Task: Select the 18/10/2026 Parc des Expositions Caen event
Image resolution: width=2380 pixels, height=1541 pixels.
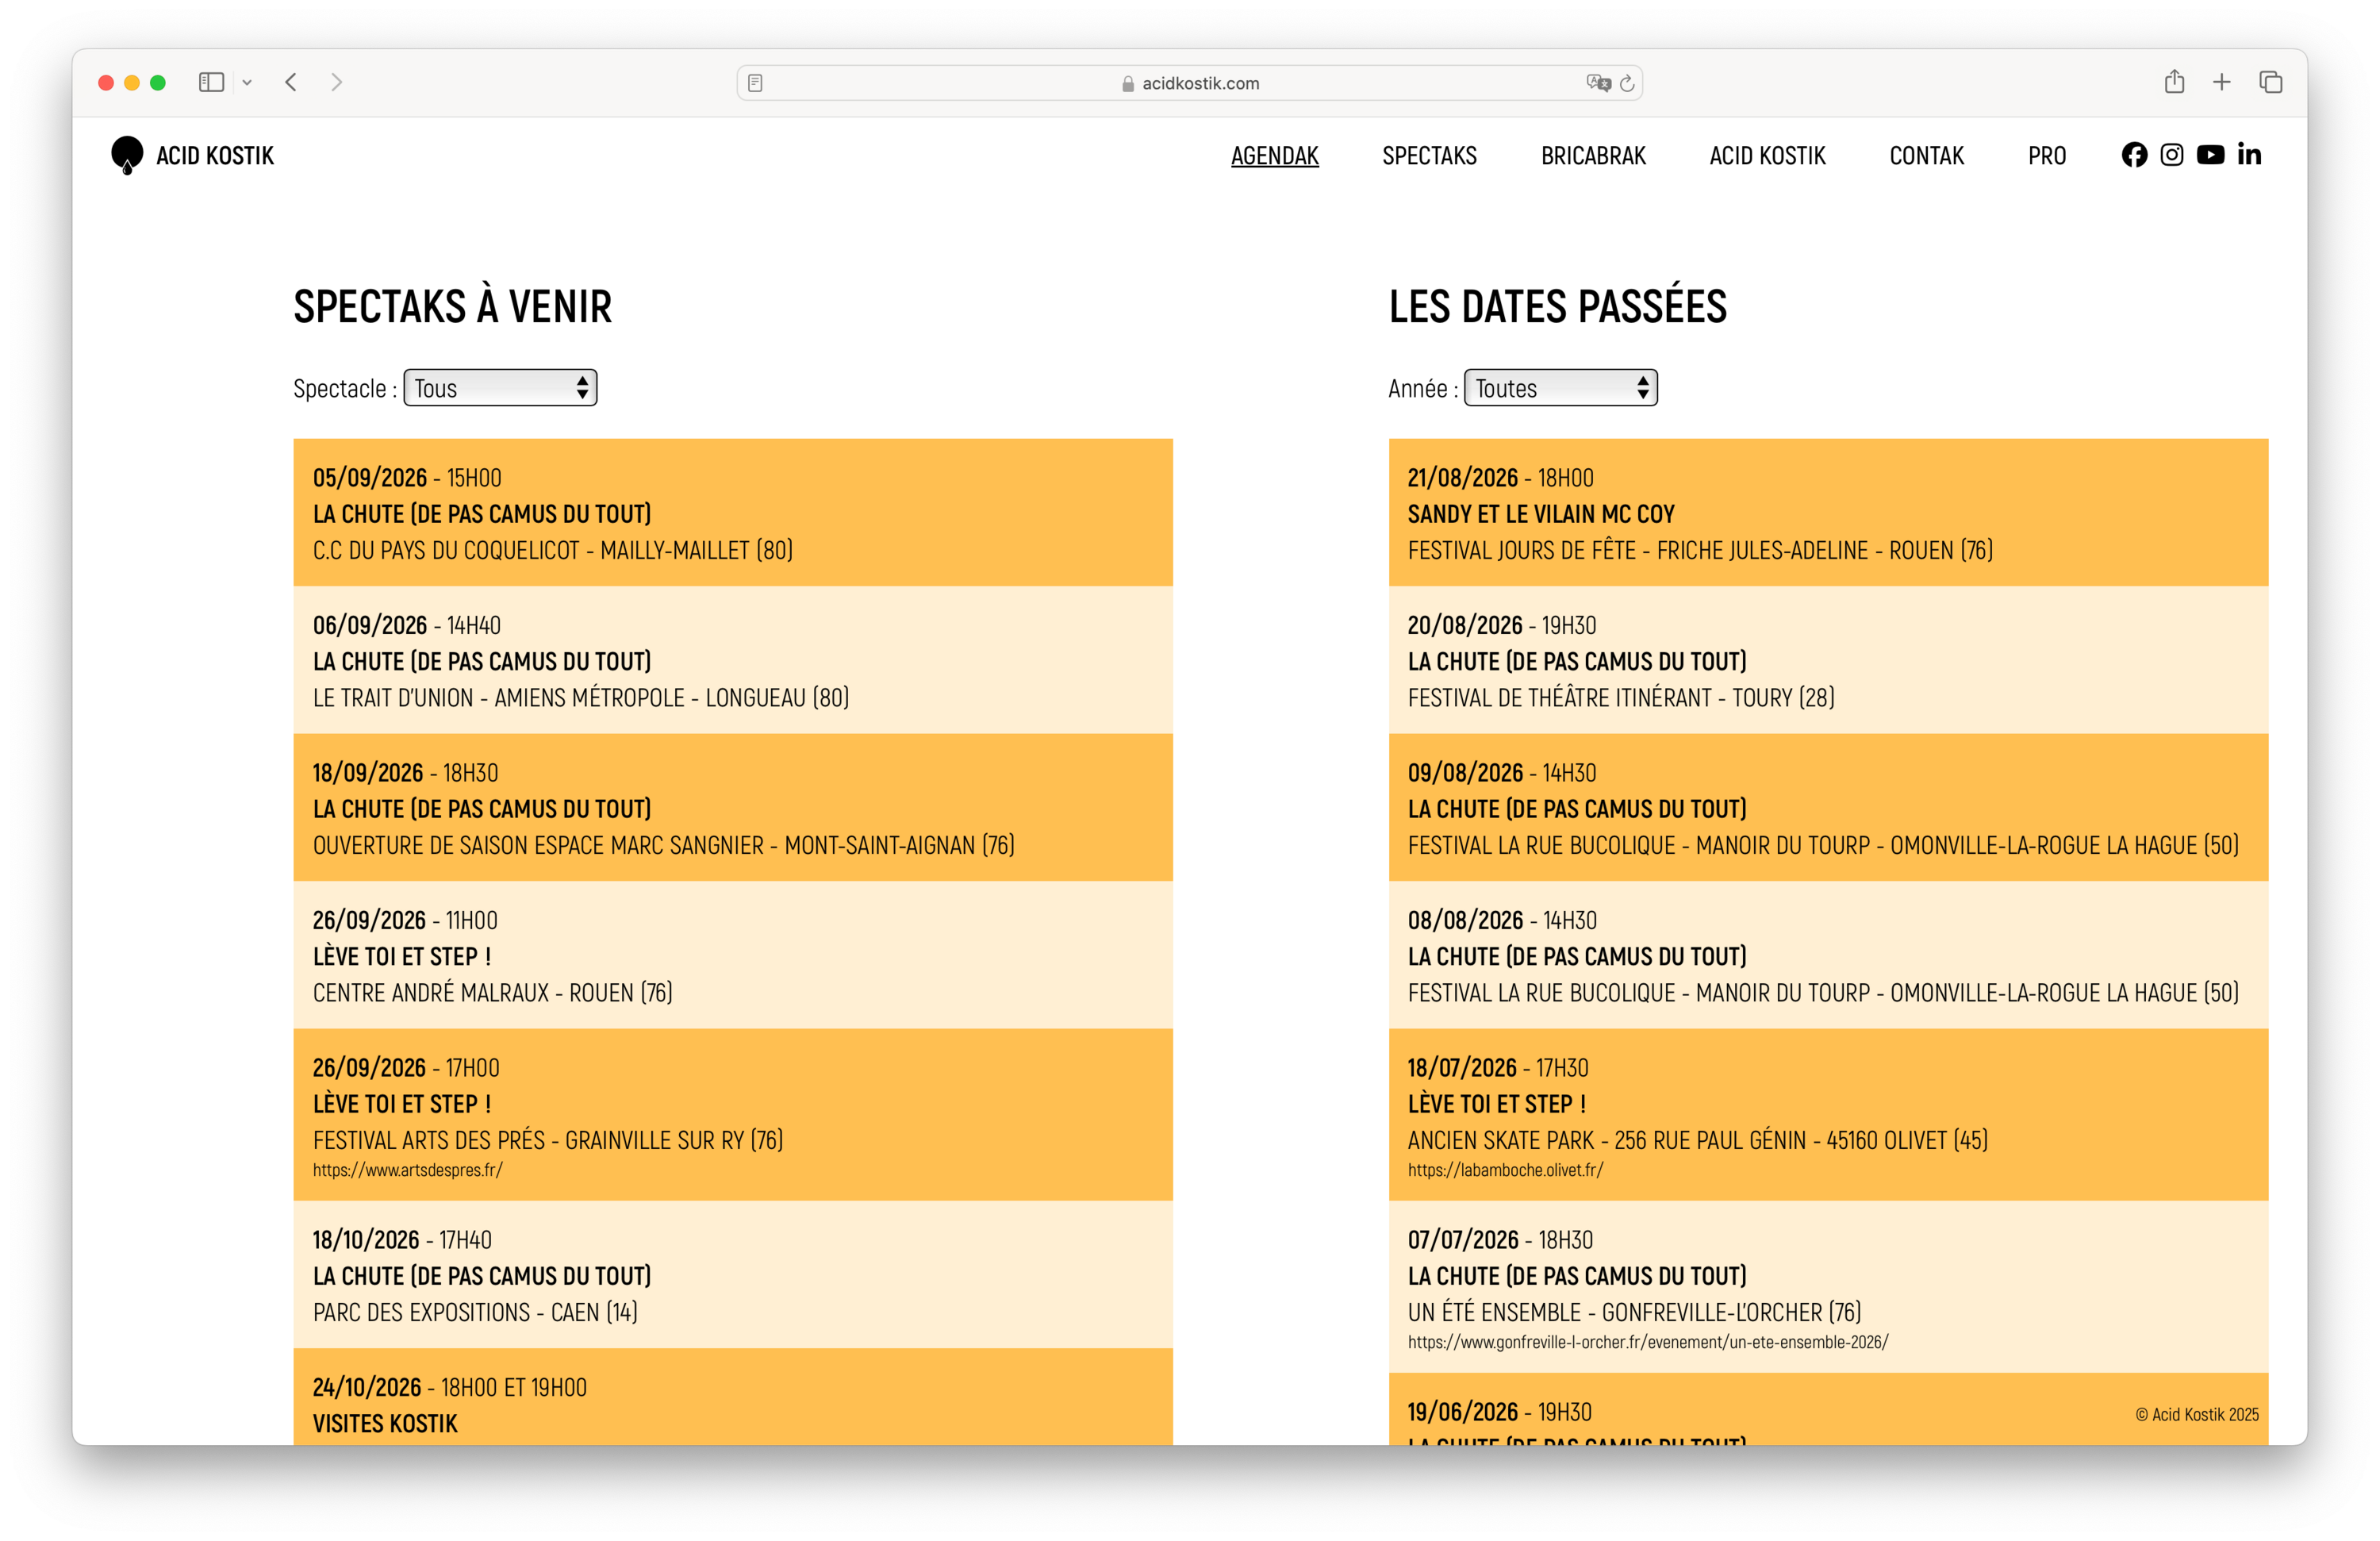Action: [x=733, y=1275]
